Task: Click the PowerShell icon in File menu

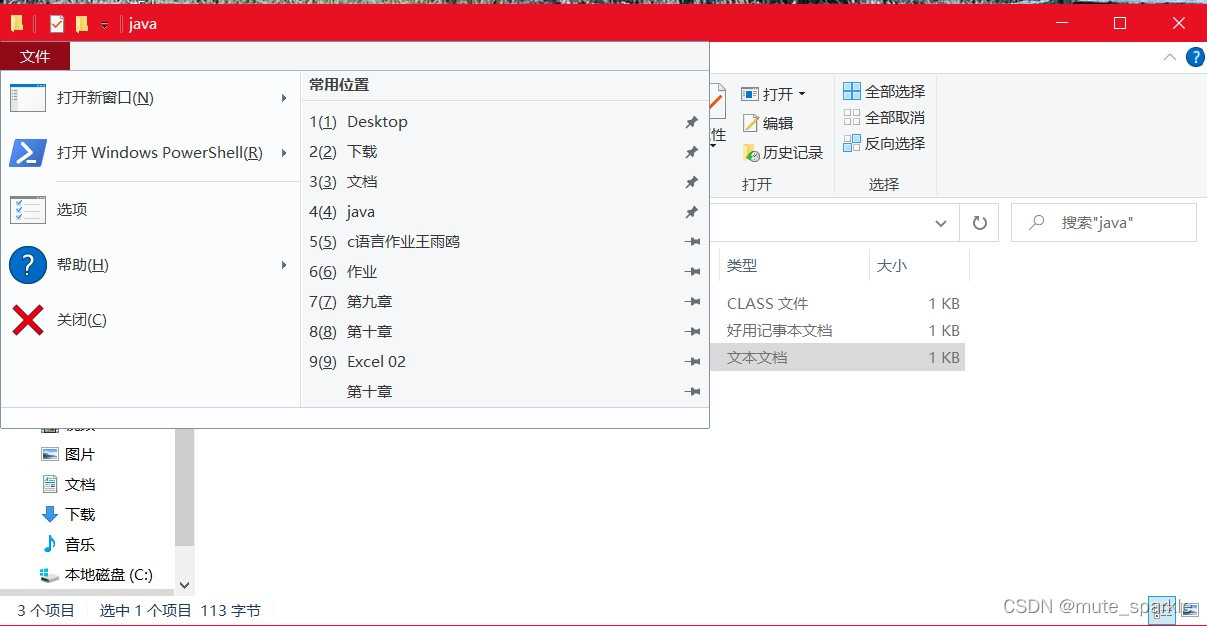Action: 28,153
